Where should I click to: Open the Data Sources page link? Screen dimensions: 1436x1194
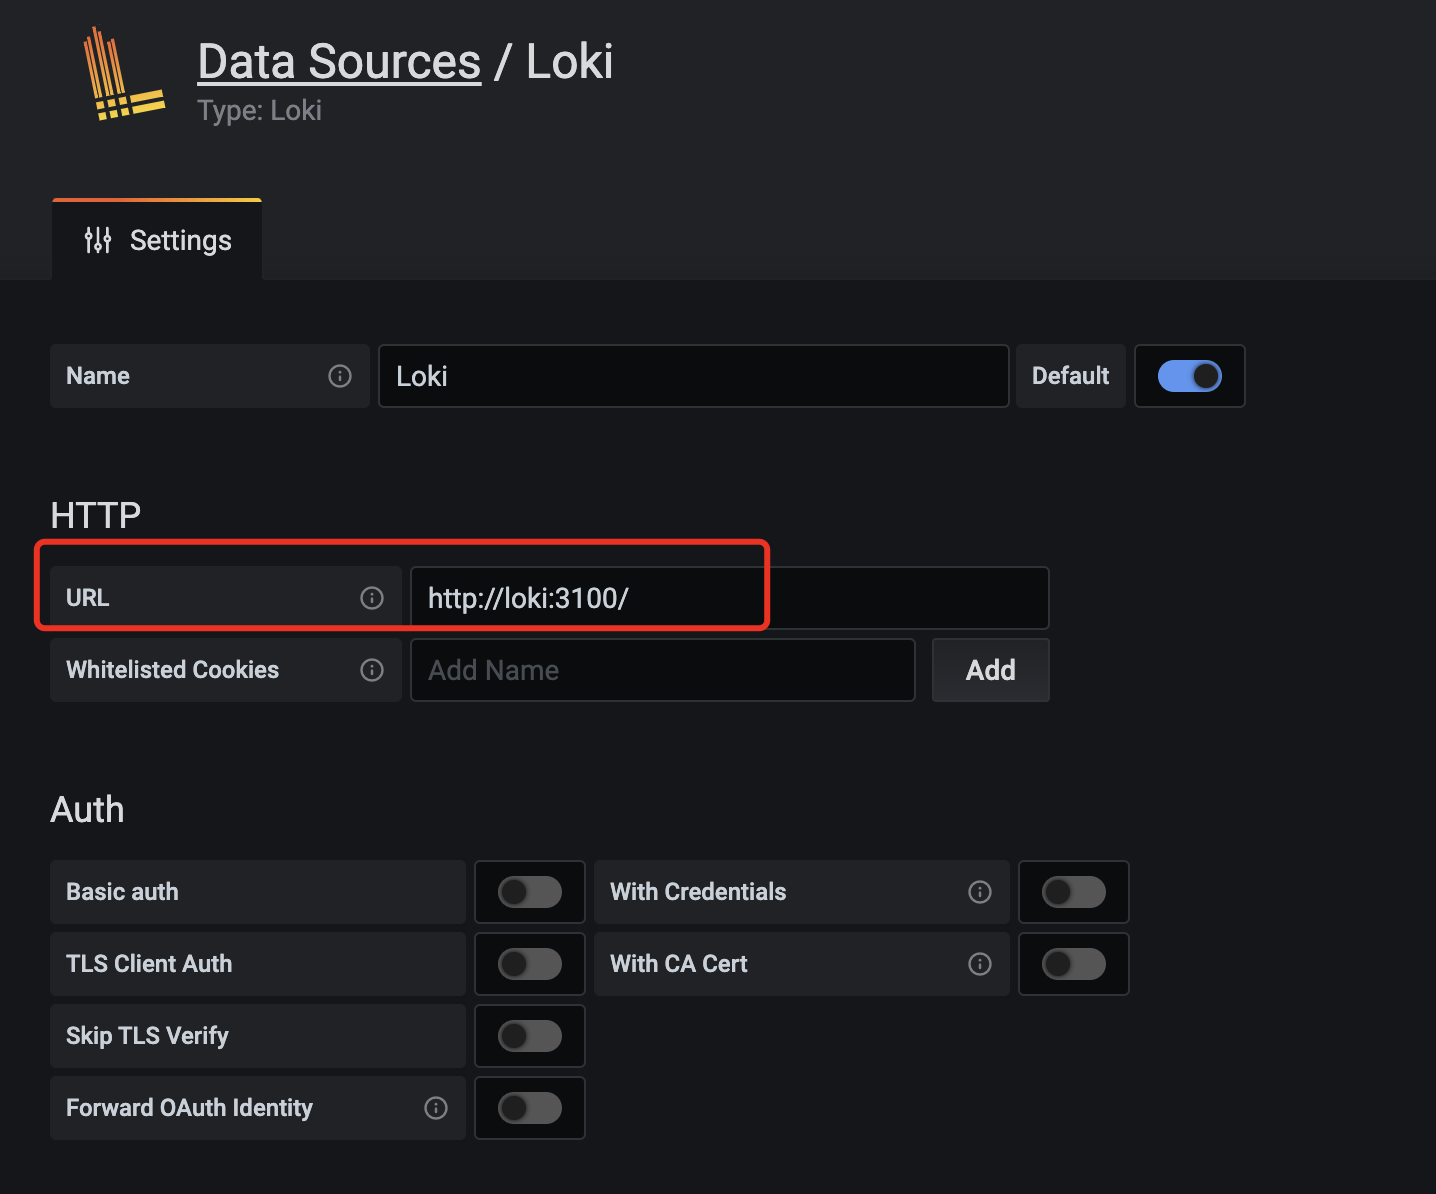tap(338, 61)
